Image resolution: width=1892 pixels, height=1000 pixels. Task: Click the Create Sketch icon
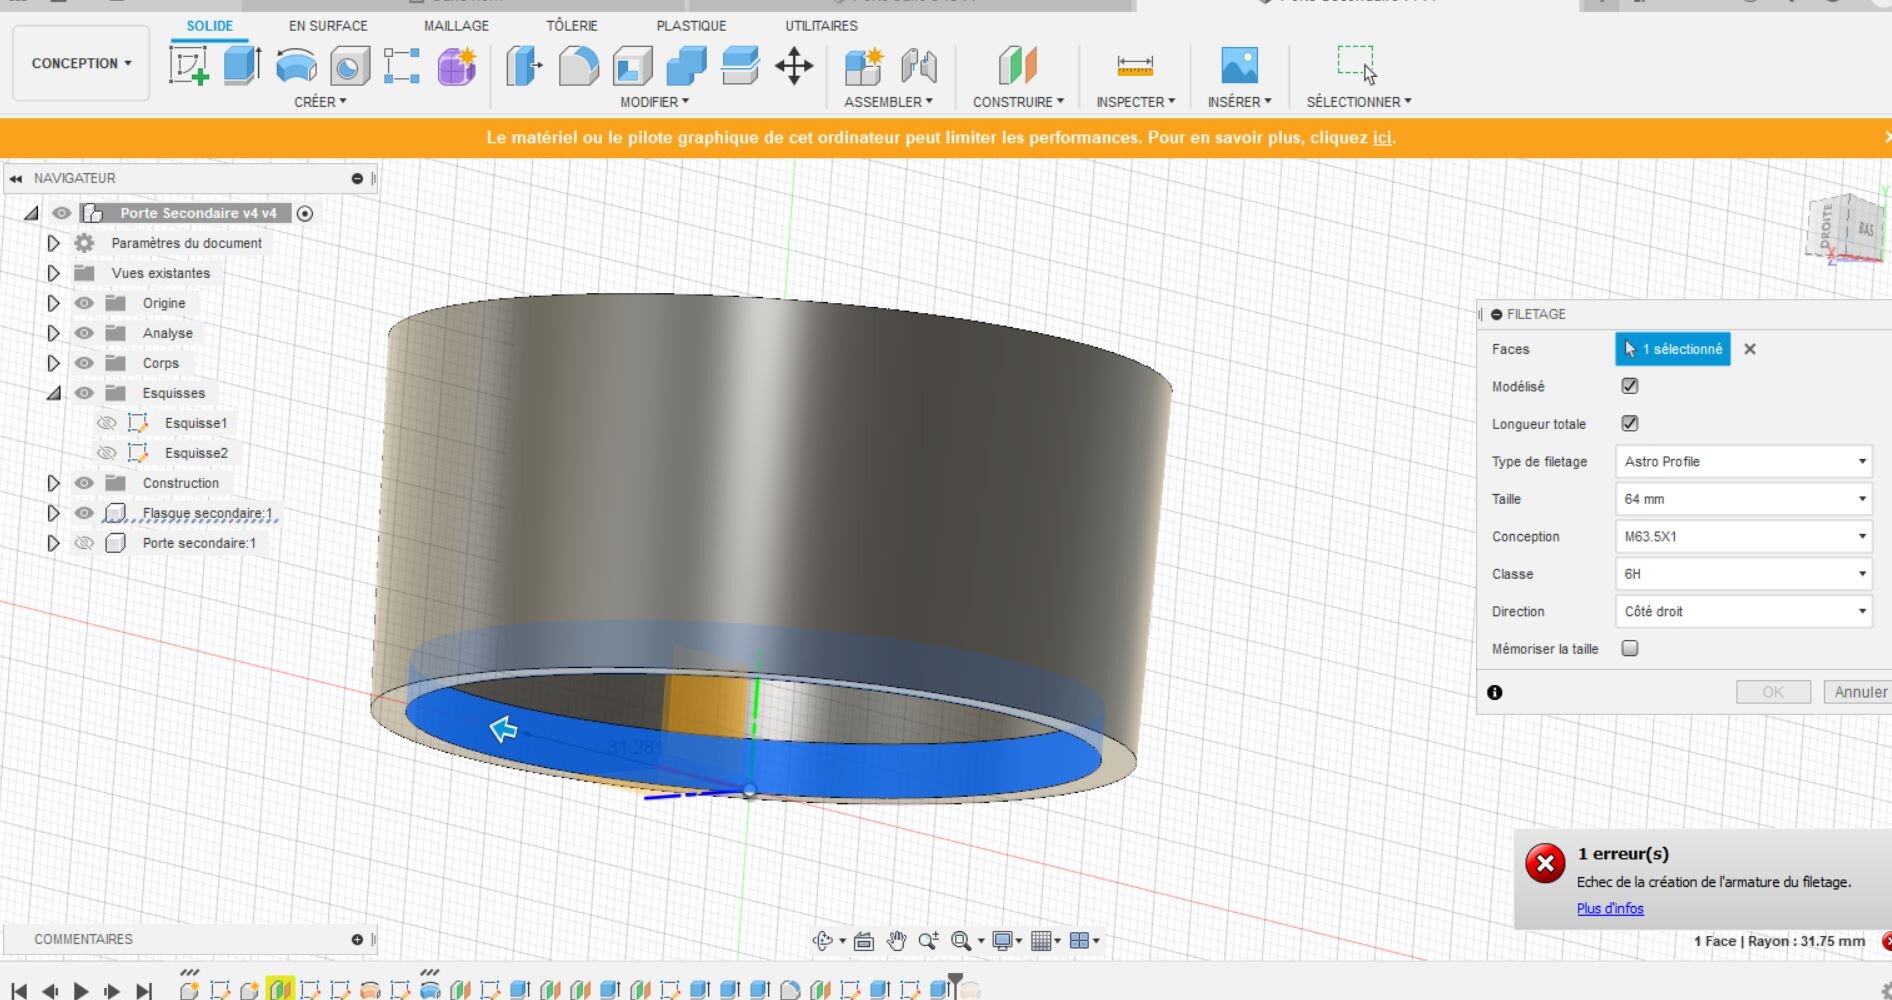(188, 66)
